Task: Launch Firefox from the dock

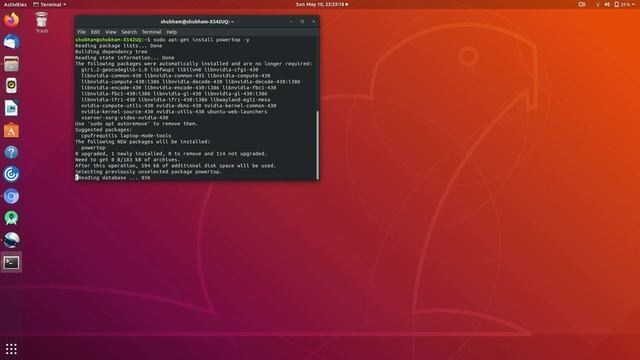Action: point(11,20)
